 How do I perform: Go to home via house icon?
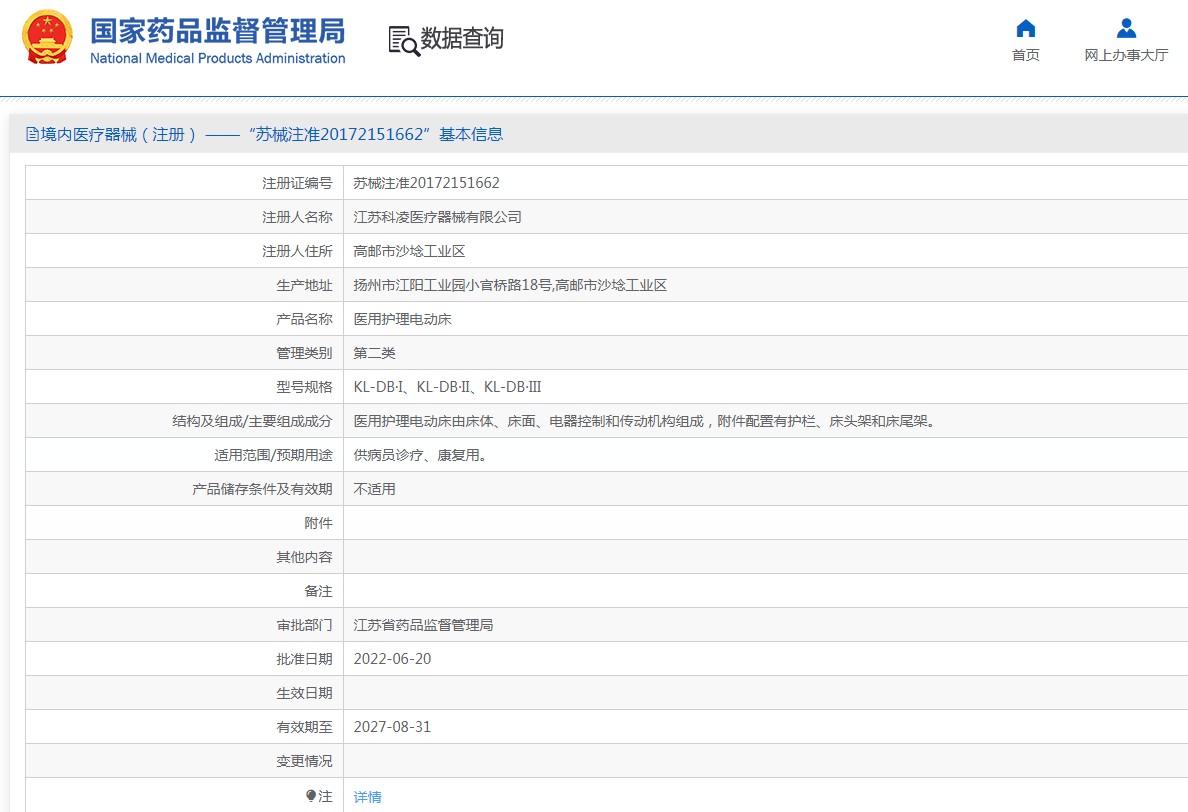(1025, 28)
